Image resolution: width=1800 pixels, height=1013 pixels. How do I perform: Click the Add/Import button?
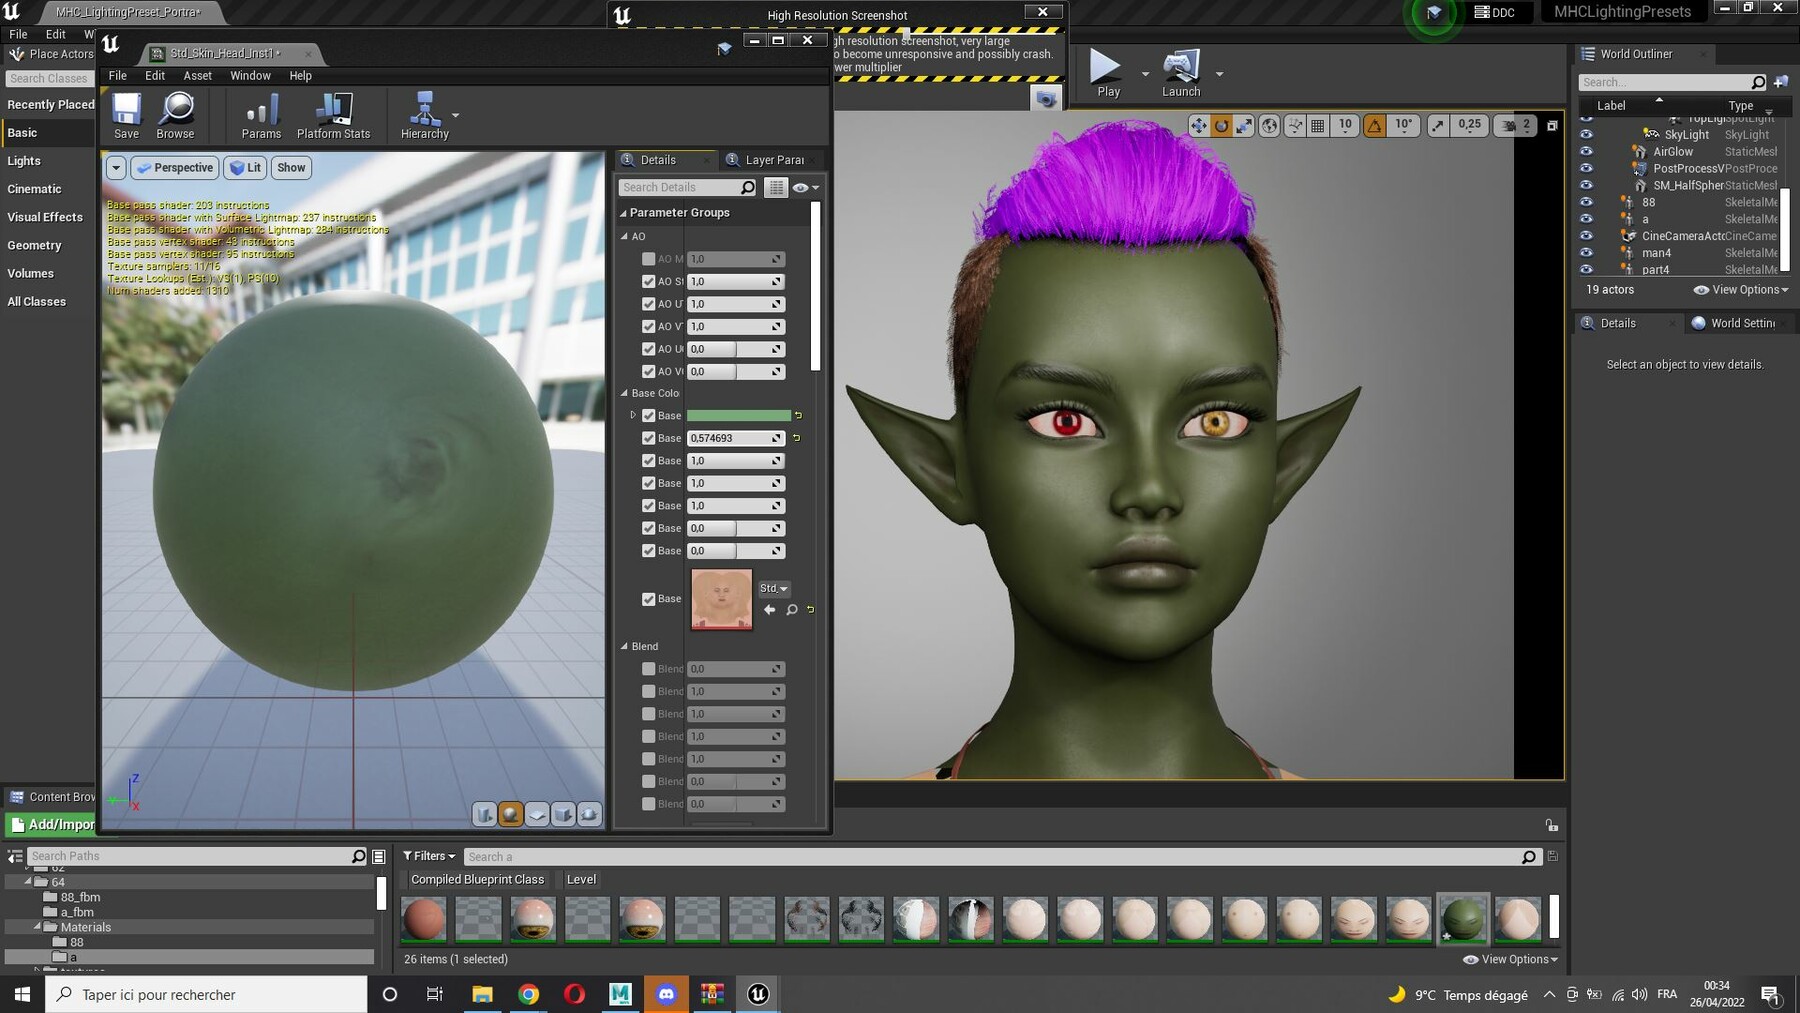[52, 824]
